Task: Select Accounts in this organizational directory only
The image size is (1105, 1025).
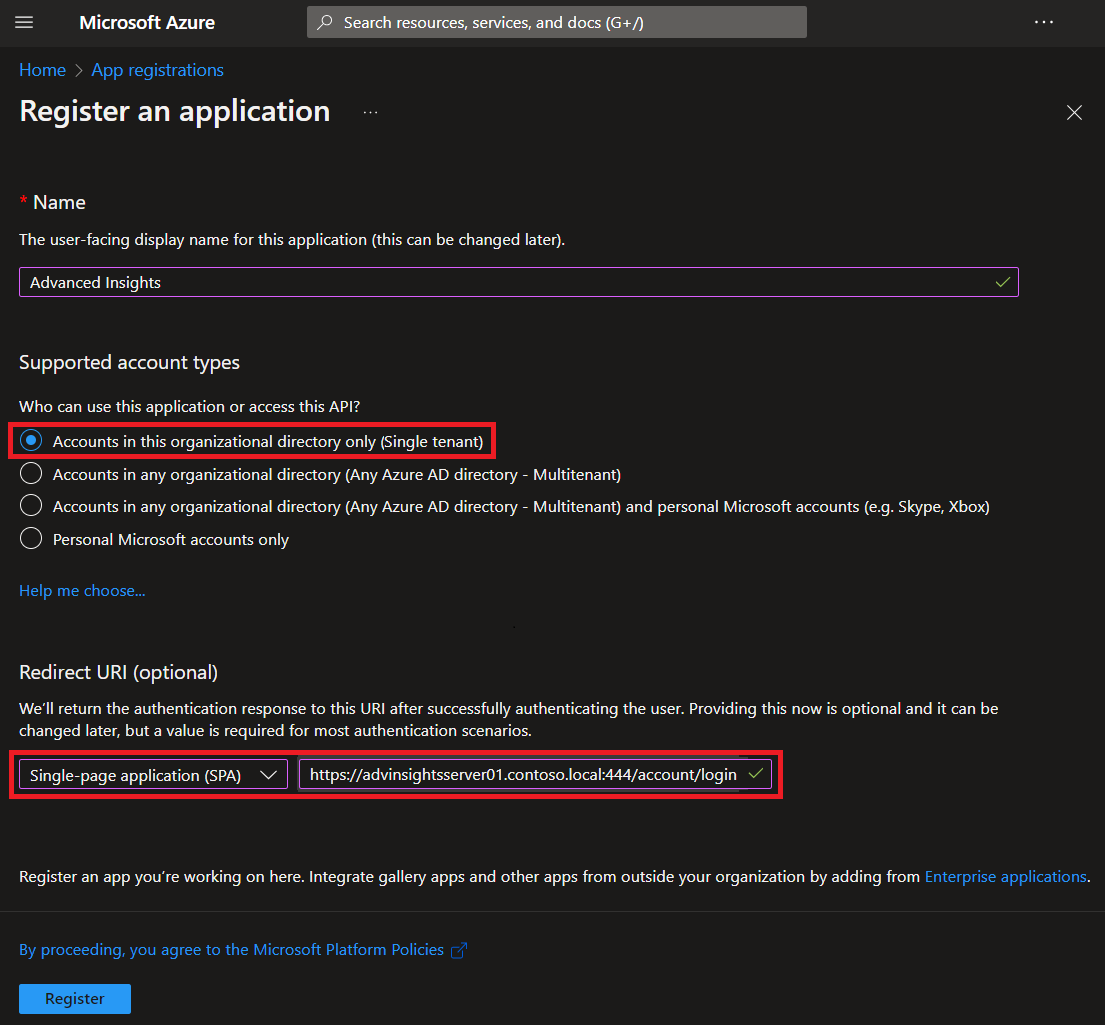Action: point(32,441)
